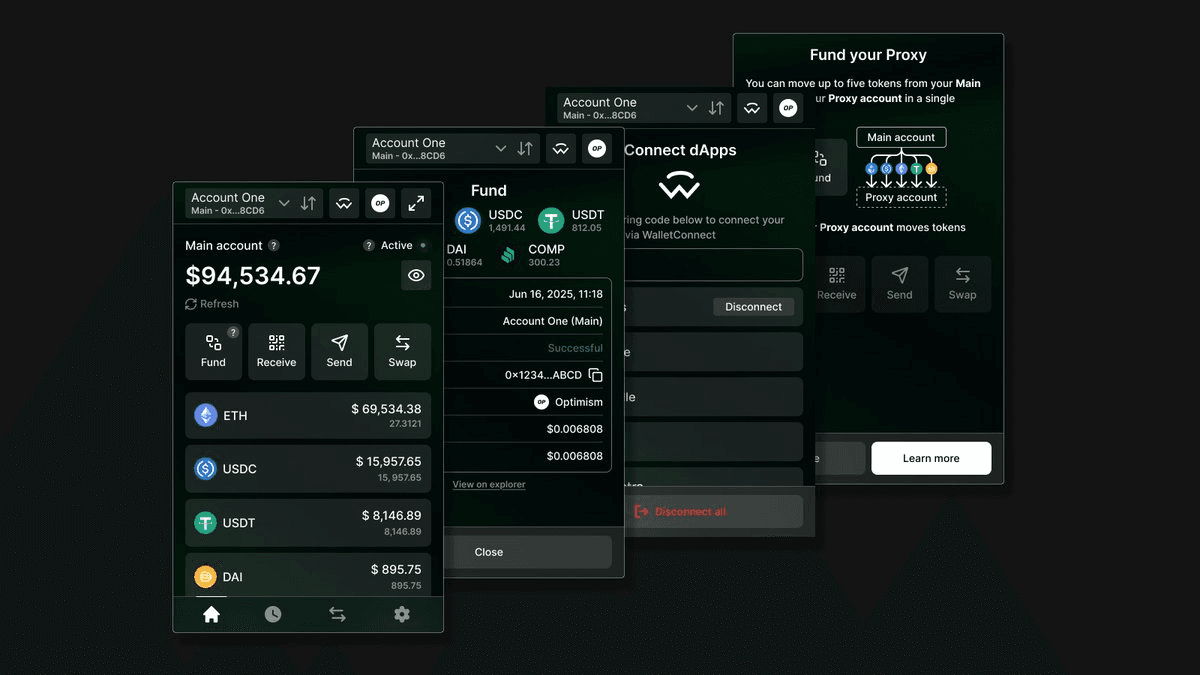Screen dimensions: 1200x675
Task: Open the ETH token row
Action: (x=308, y=415)
